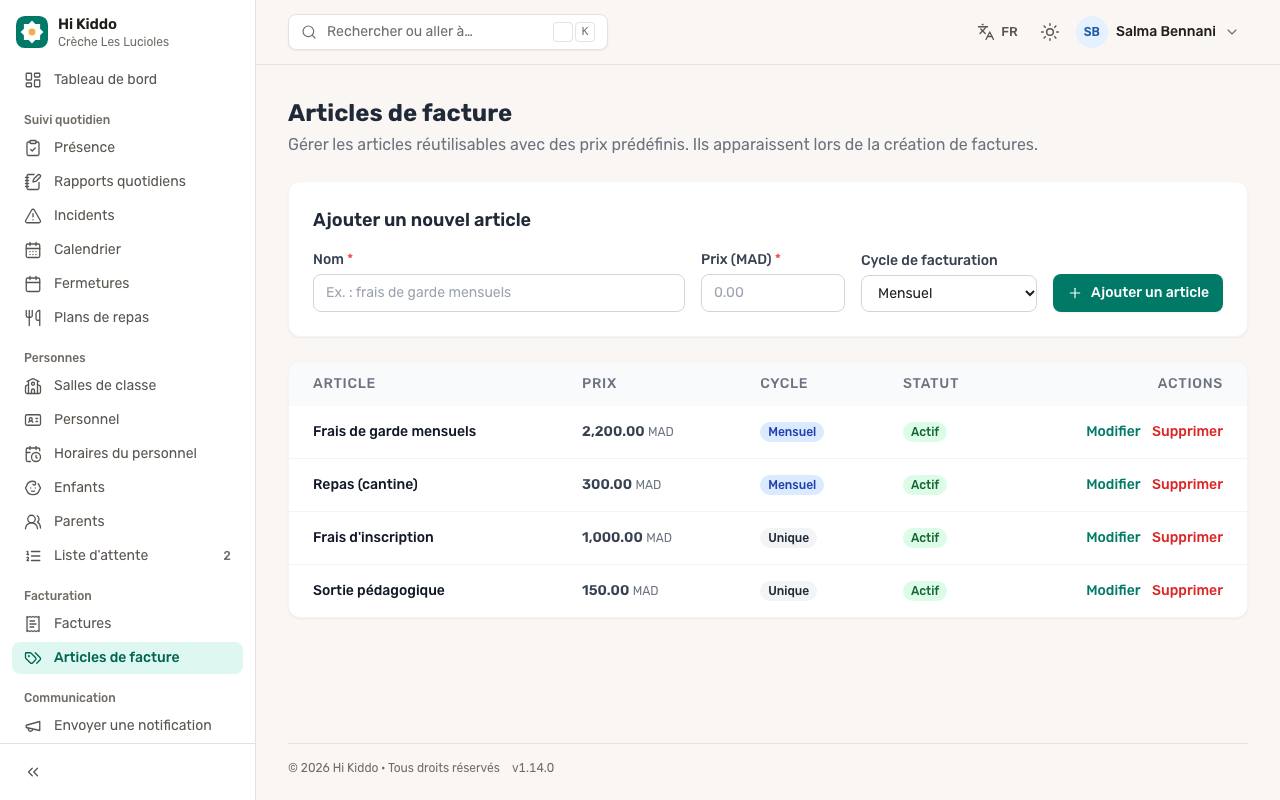Open Tableau de bord dashboard icon
The width and height of the screenshot is (1280, 800).
[33, 80]
